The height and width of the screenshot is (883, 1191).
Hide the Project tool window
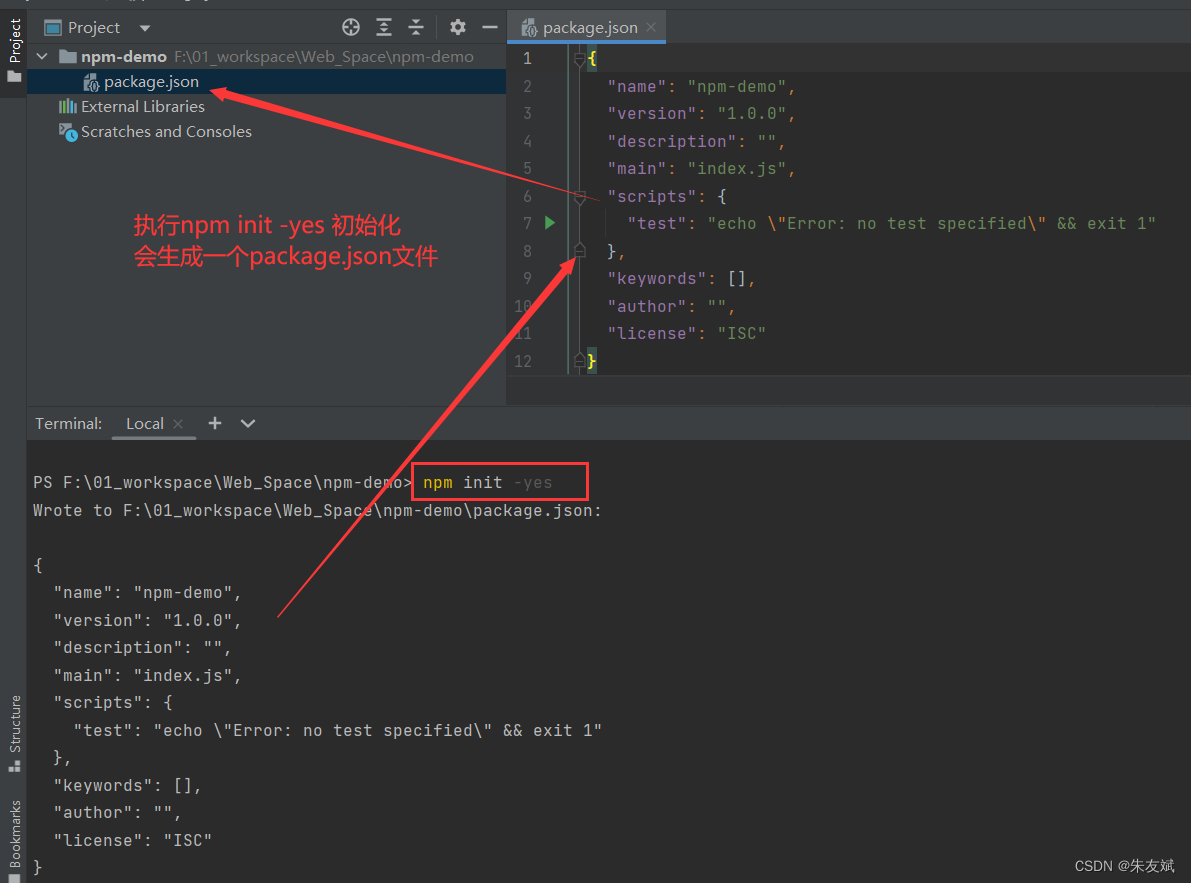tap(489, 27)
